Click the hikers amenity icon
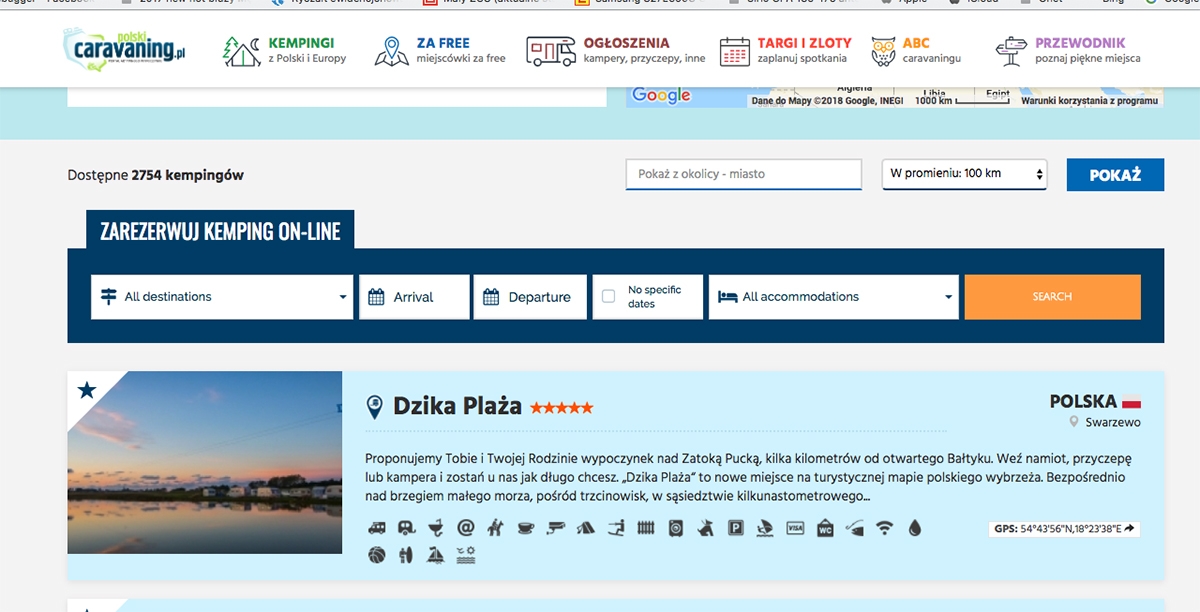 pyautogui.click(x=495, y=528)
